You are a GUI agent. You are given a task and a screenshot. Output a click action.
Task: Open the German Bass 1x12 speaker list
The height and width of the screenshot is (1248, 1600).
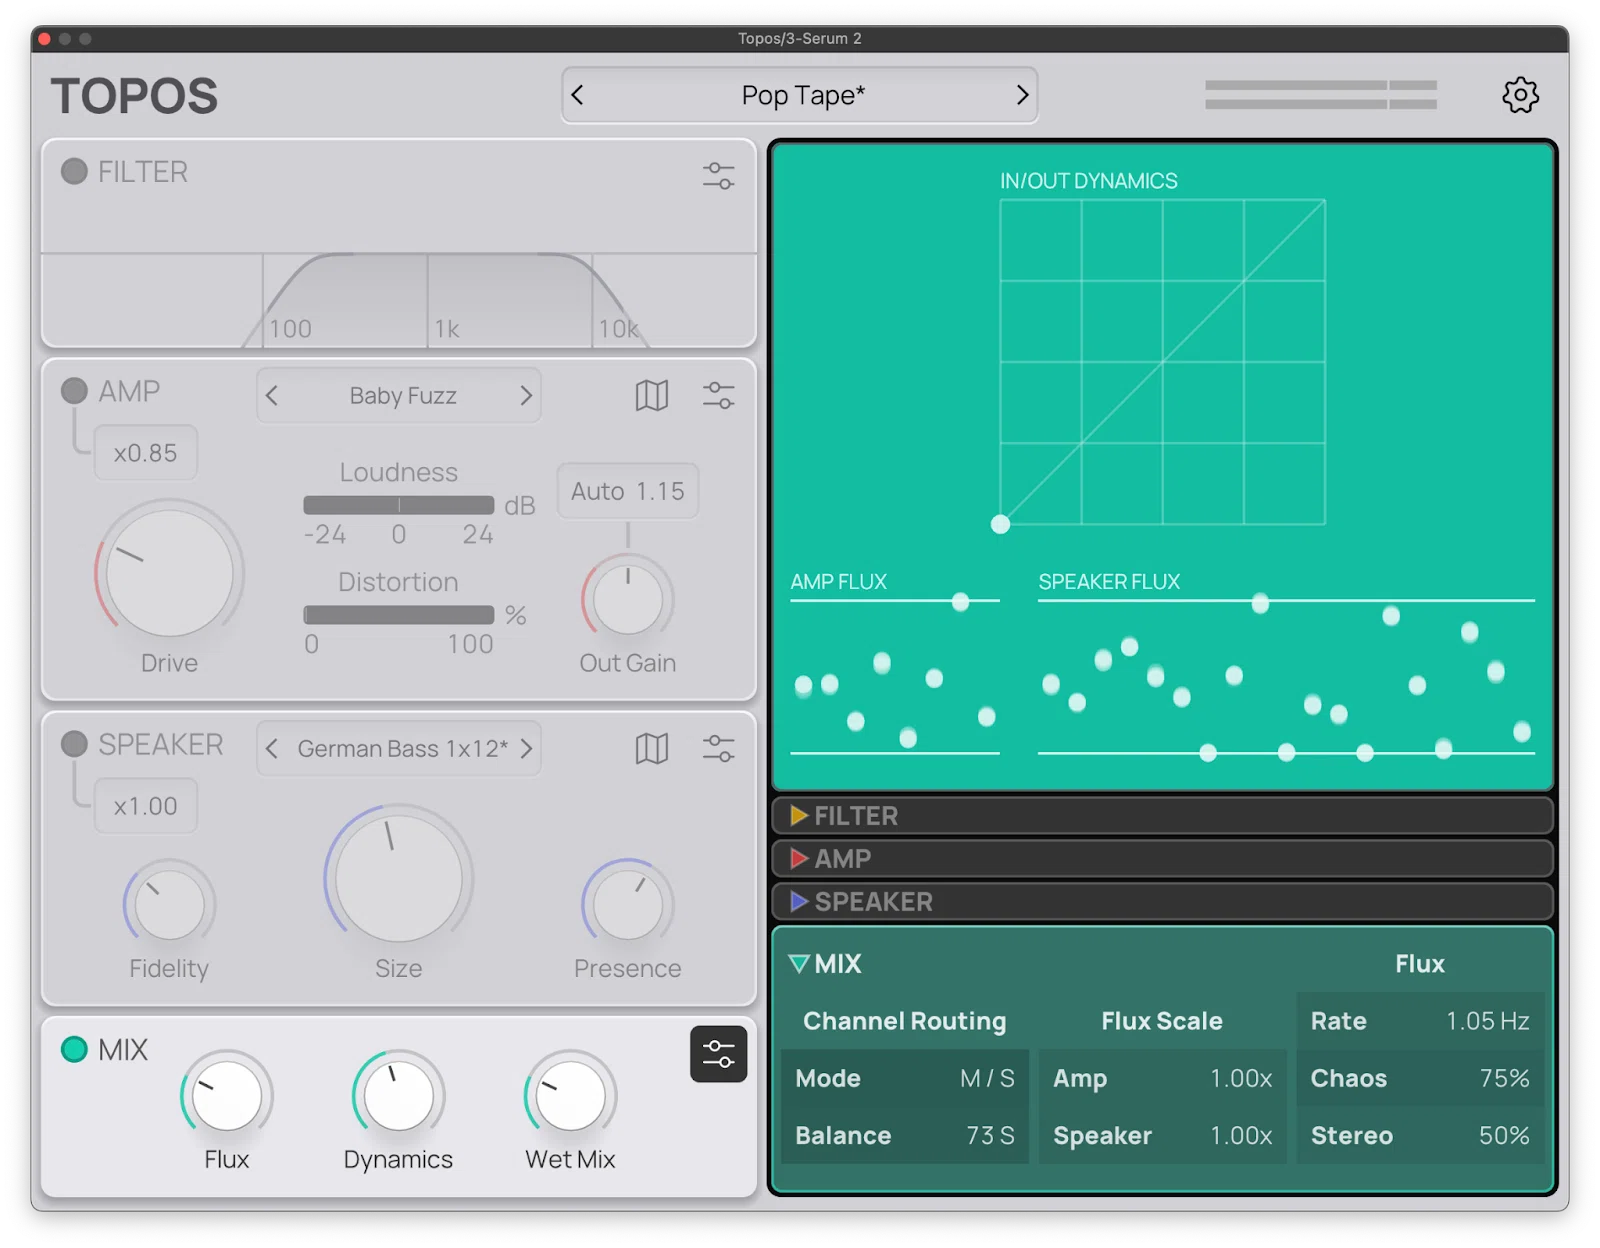pos(403,748)
